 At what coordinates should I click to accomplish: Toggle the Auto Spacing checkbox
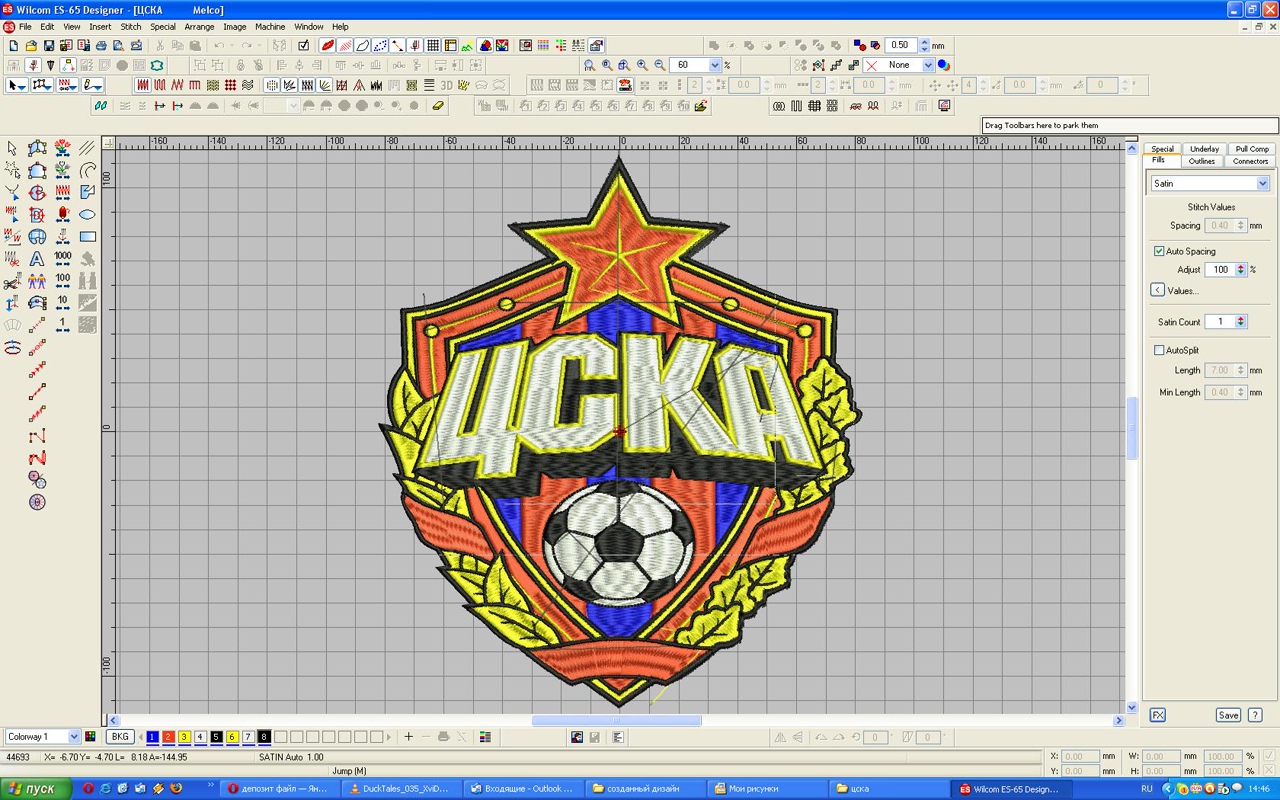point(1159,251)
